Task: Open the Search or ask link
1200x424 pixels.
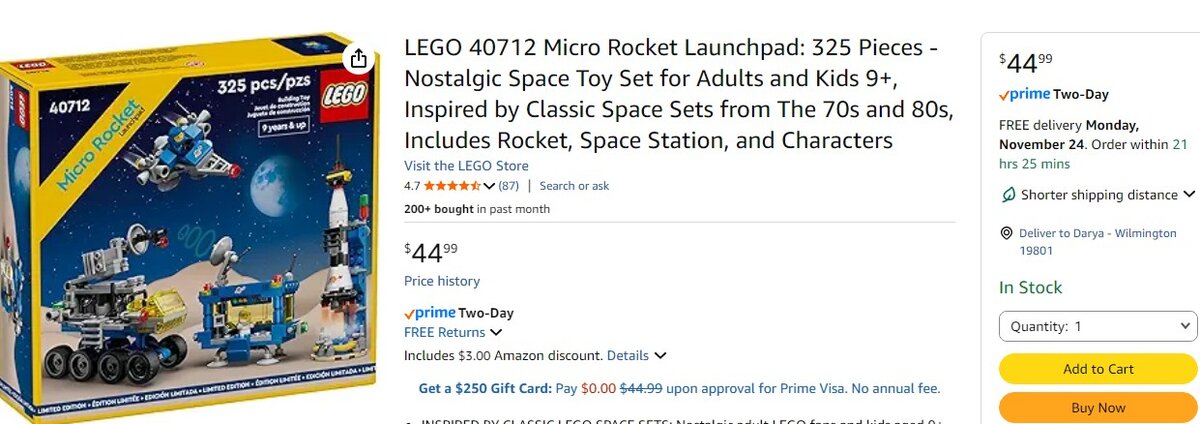Action: (x=574, y=186)
